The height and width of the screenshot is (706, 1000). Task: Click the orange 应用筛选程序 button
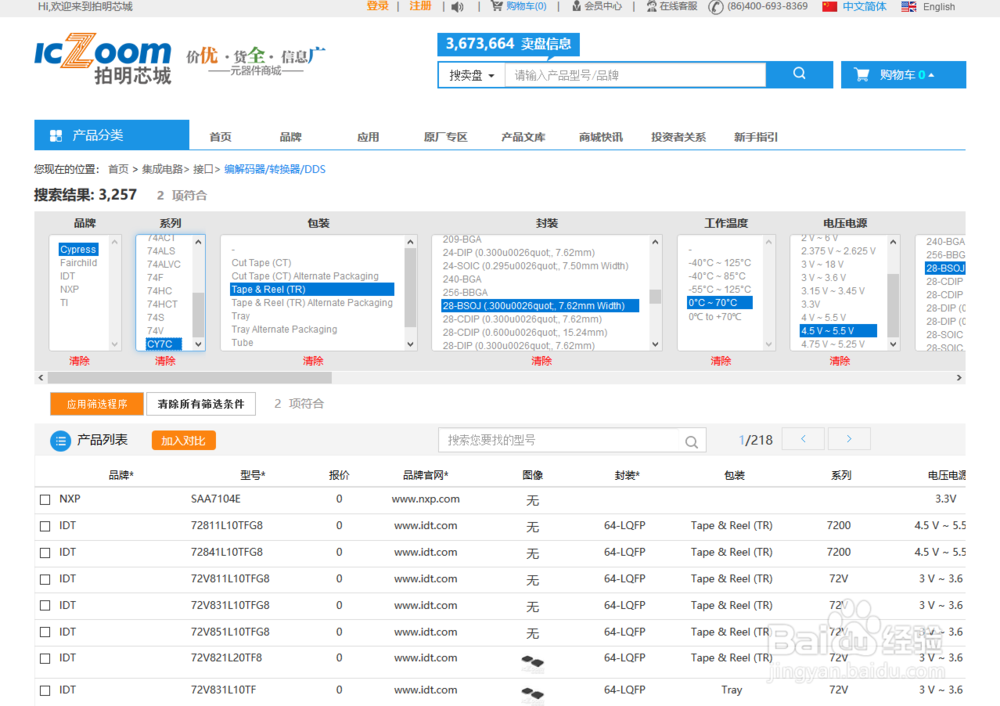[97, 404]
